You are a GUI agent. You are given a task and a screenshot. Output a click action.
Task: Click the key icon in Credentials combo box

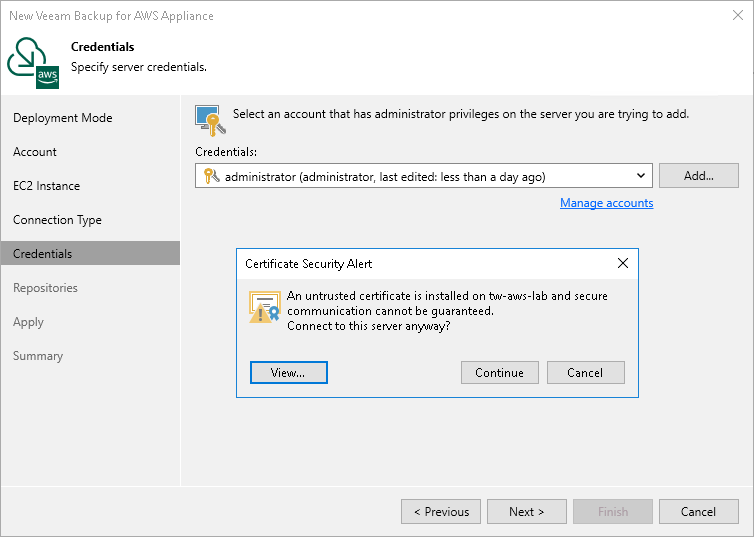pyautogui.click(x=210, y=176)
